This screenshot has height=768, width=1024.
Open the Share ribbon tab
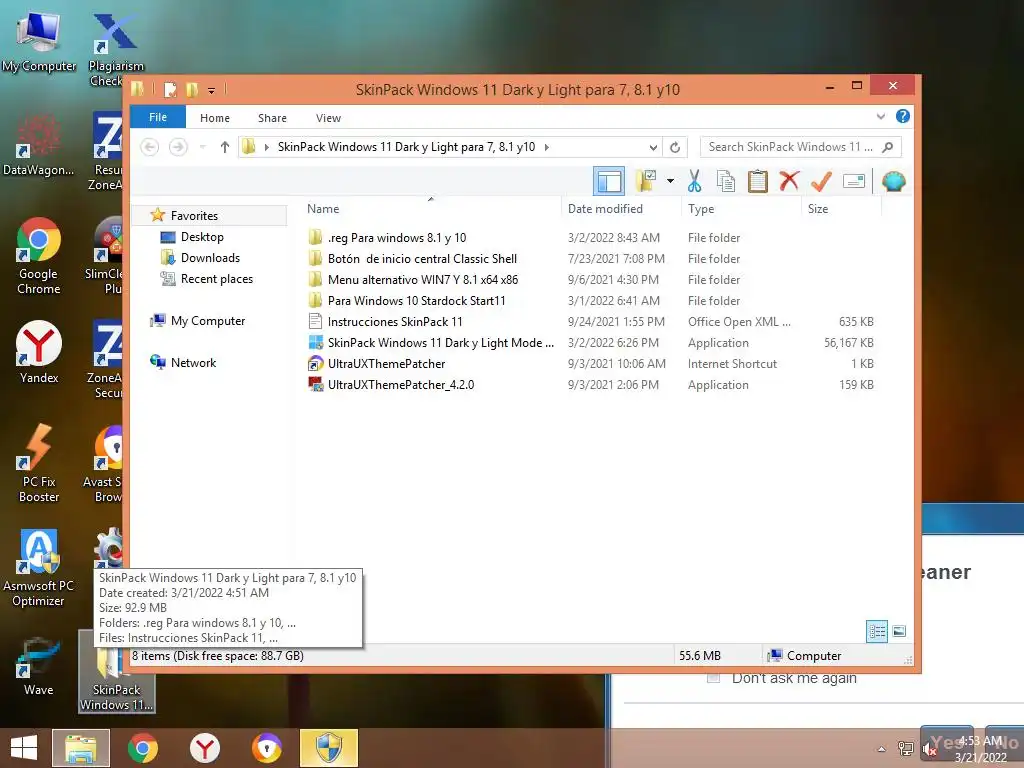click(x=272, y=118)
